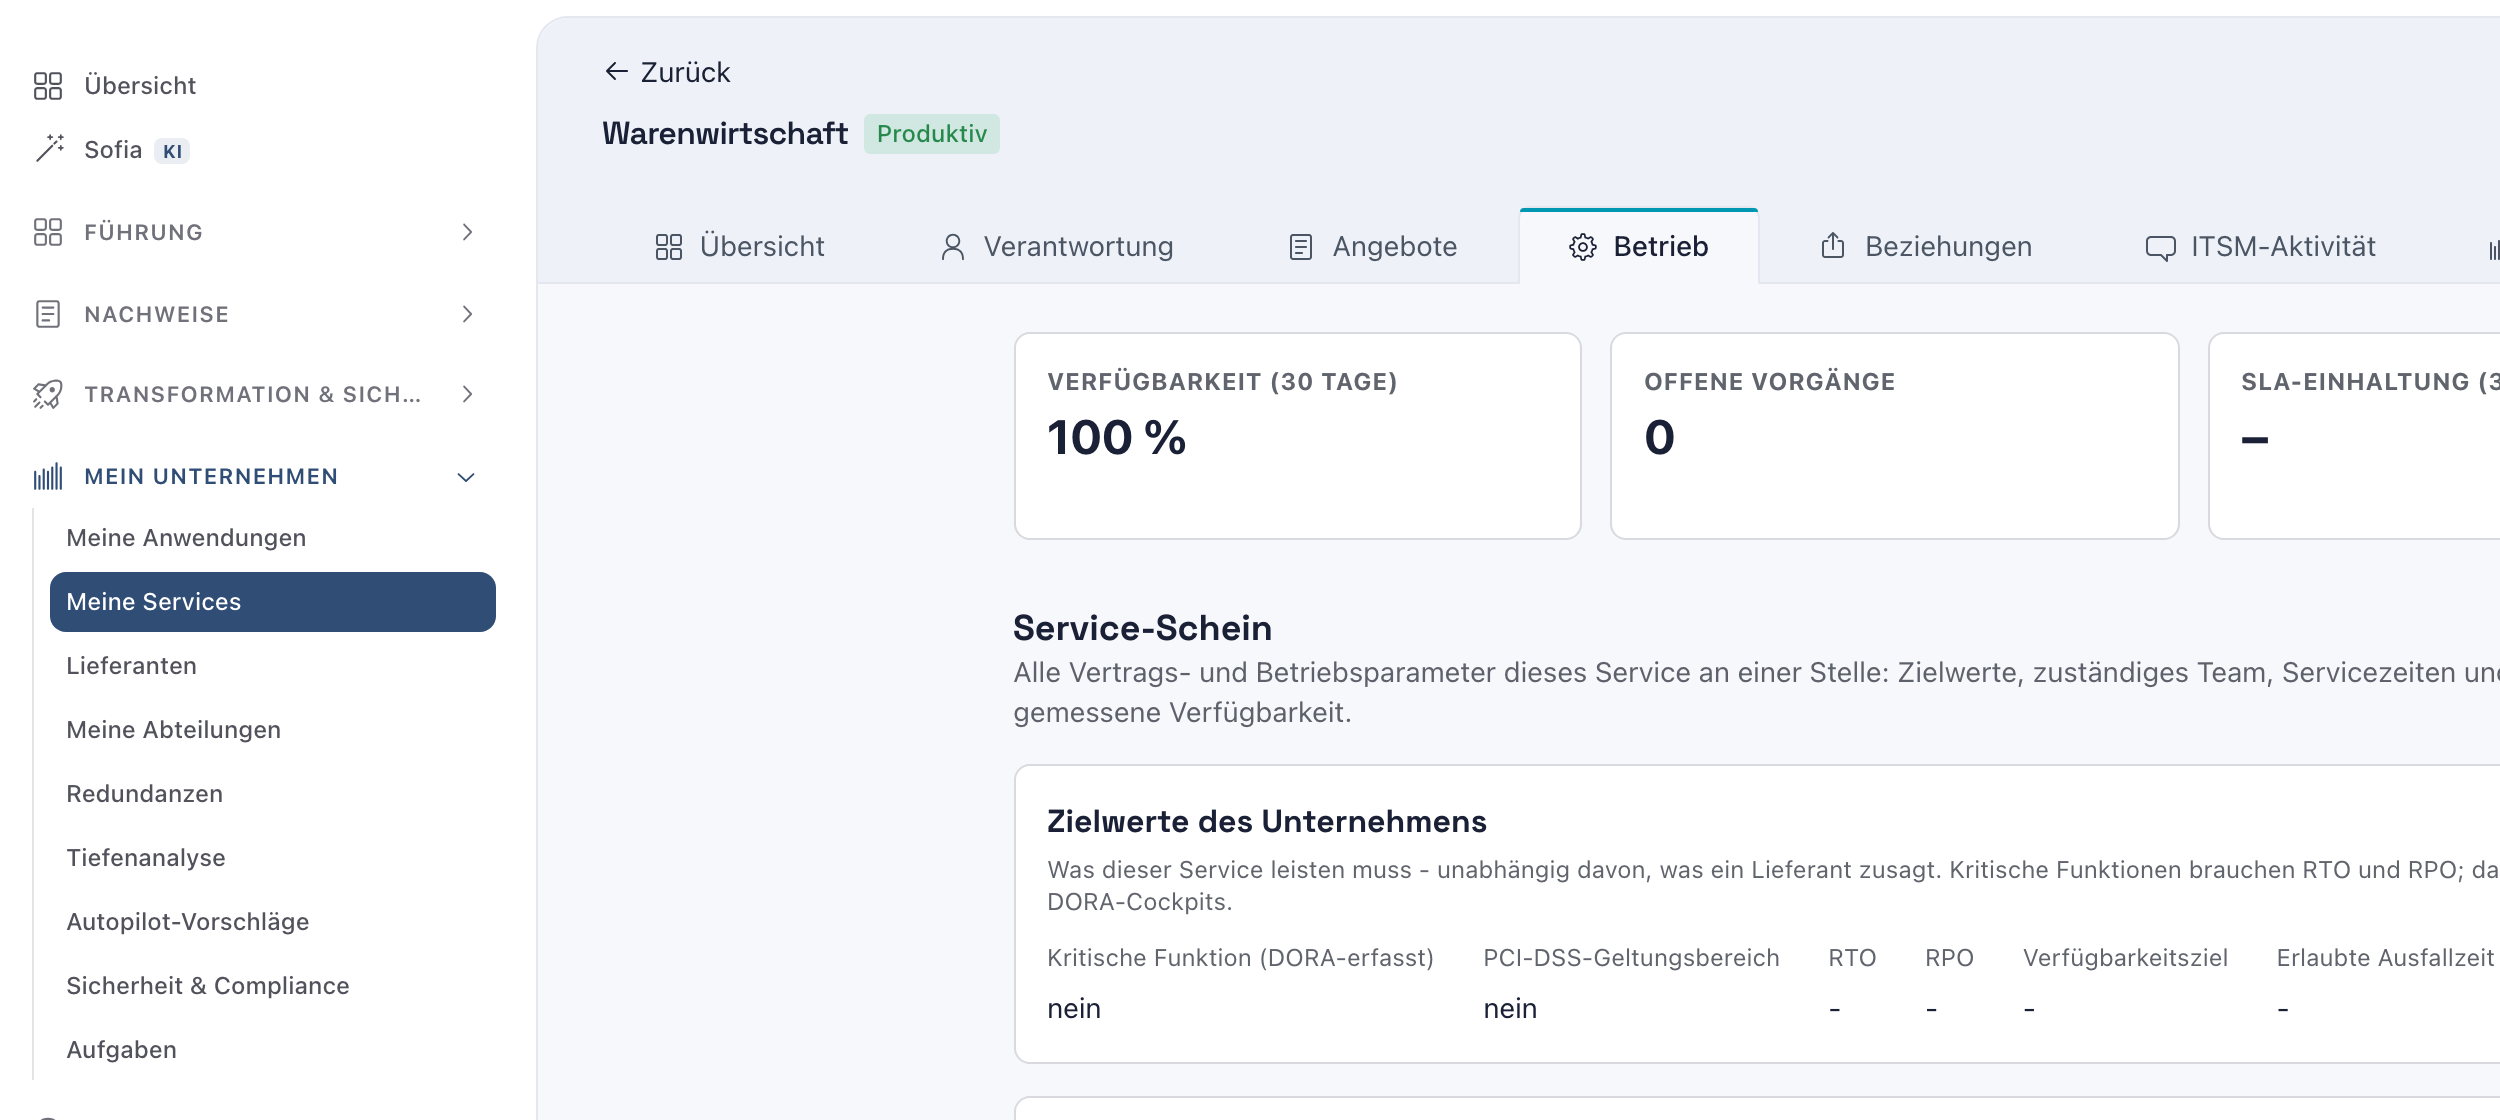The height and width of the screenshot is (1120, 2500).
Task: Click the KI badge next to Sofia
Action: pyautogui.click(x=172, y=151)
